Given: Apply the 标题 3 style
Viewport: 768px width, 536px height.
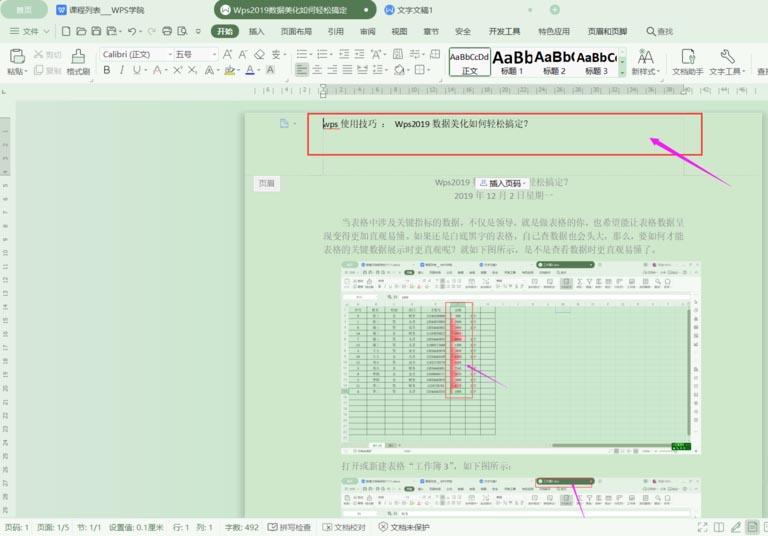Looking at the screenshot, I should coord(597,62).
